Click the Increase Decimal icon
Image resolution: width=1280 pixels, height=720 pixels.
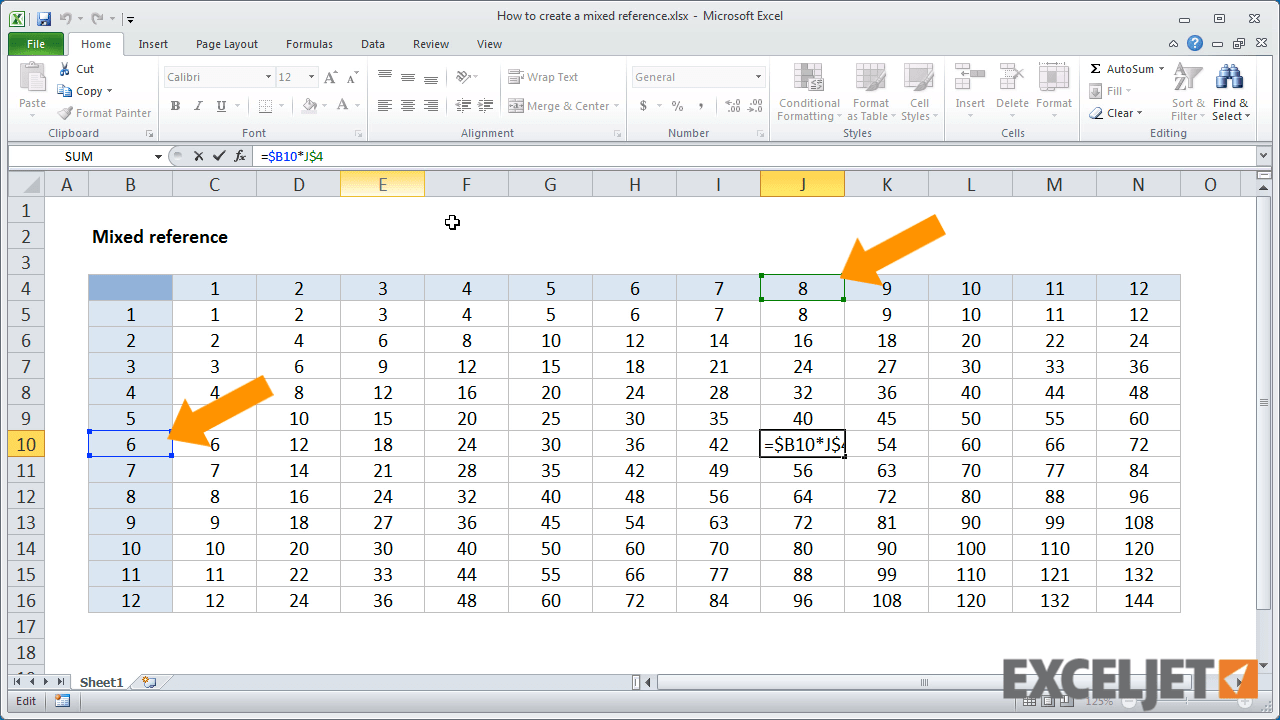click(x=731, y=105)
